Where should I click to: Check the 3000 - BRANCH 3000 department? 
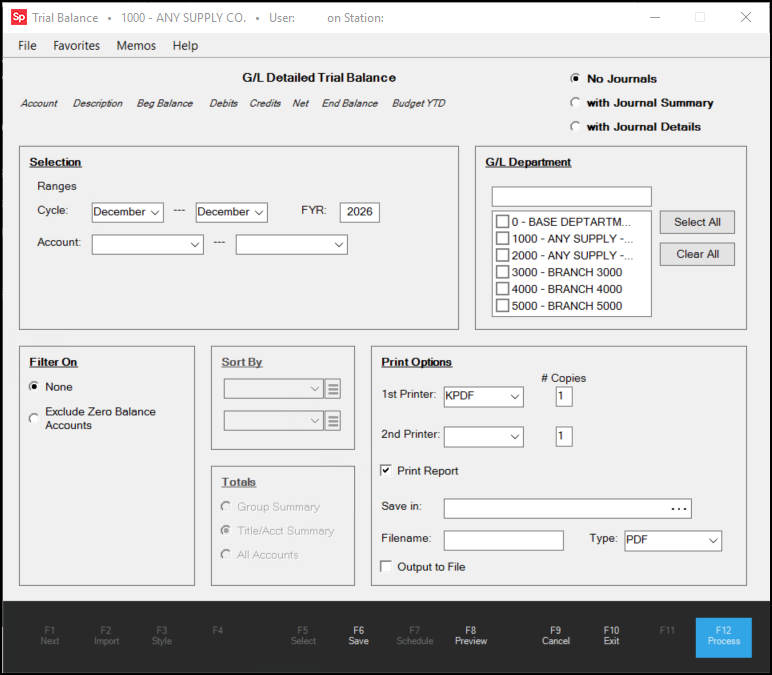tap(502, 273)
